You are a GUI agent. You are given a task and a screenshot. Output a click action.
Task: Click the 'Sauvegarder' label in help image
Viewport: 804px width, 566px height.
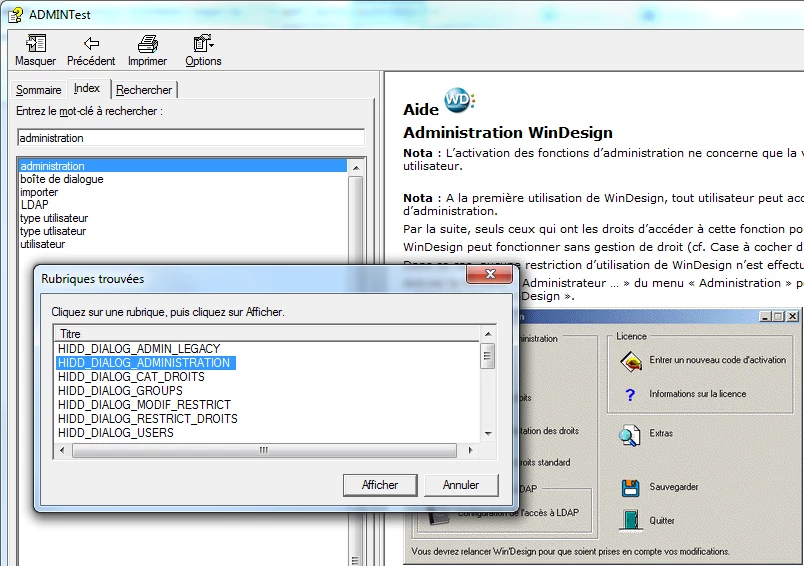(x=673, y=487)
